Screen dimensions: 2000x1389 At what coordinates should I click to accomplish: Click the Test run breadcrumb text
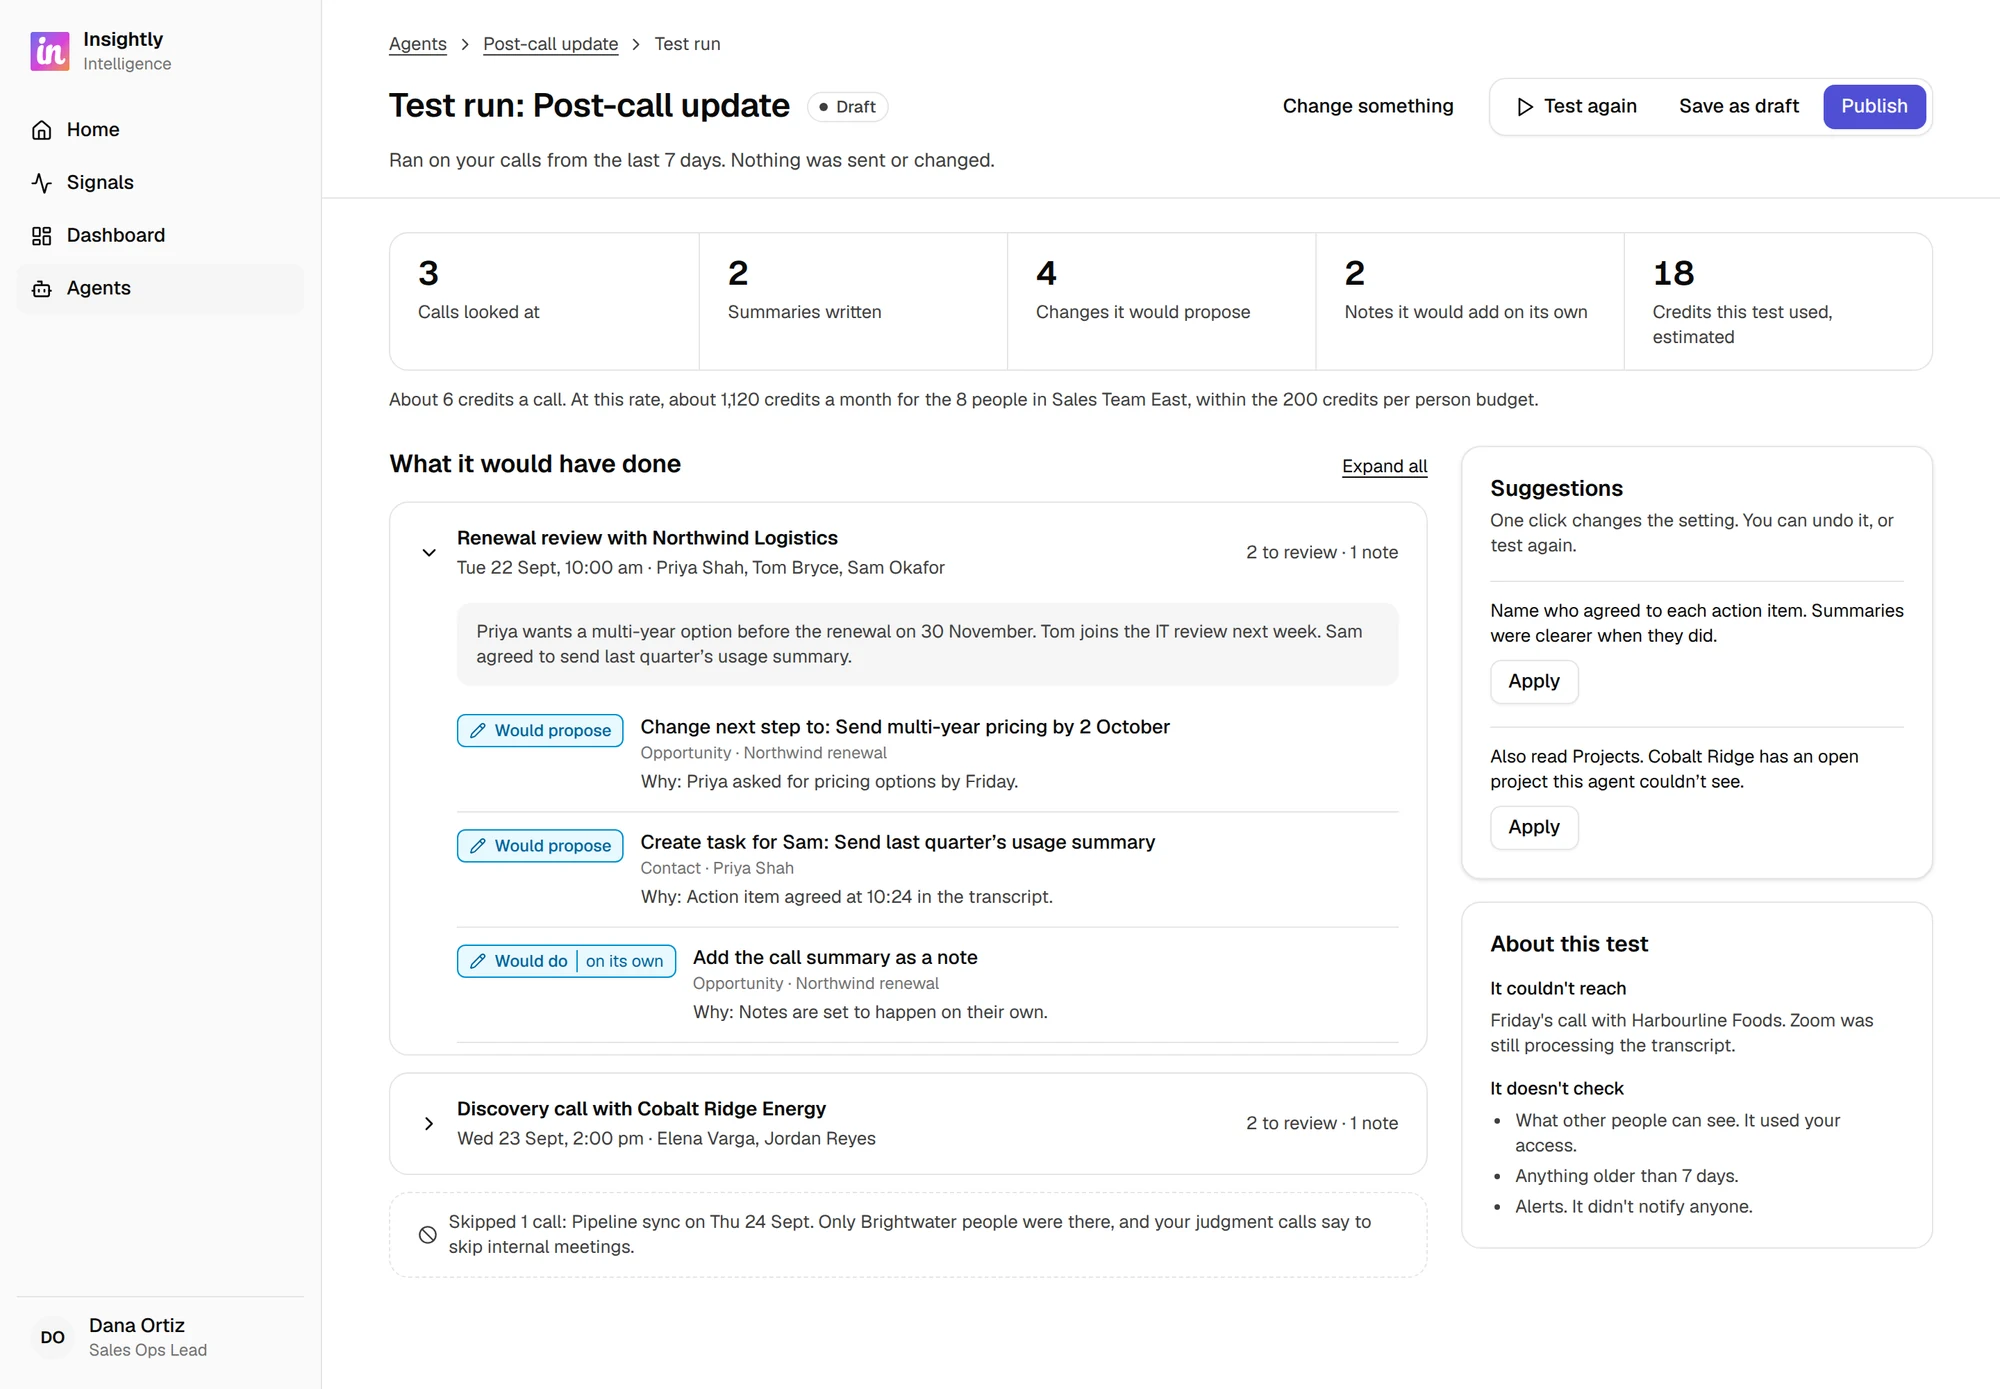(x=687, y=44)
